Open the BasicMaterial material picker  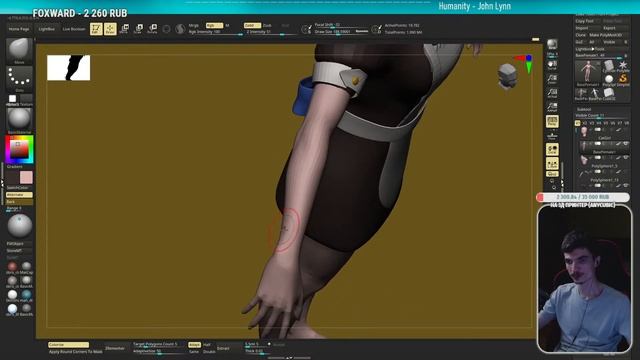coord(19,121)
